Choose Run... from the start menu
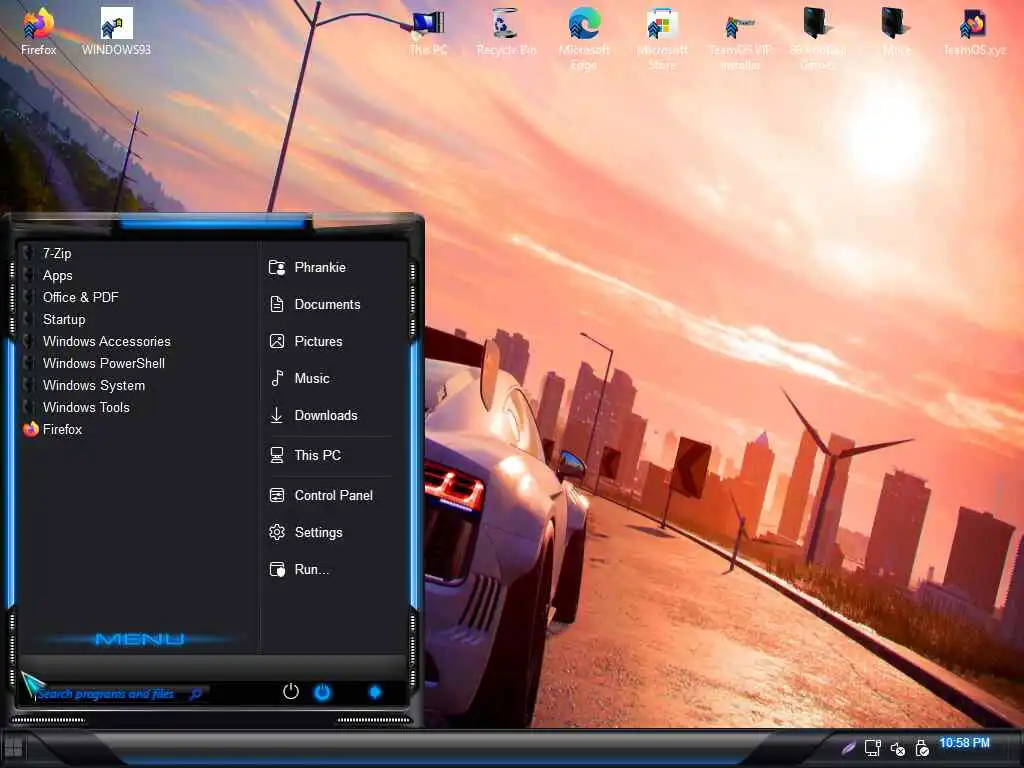Viewport: 1024px width, 768px height. (x=330, y=569)
